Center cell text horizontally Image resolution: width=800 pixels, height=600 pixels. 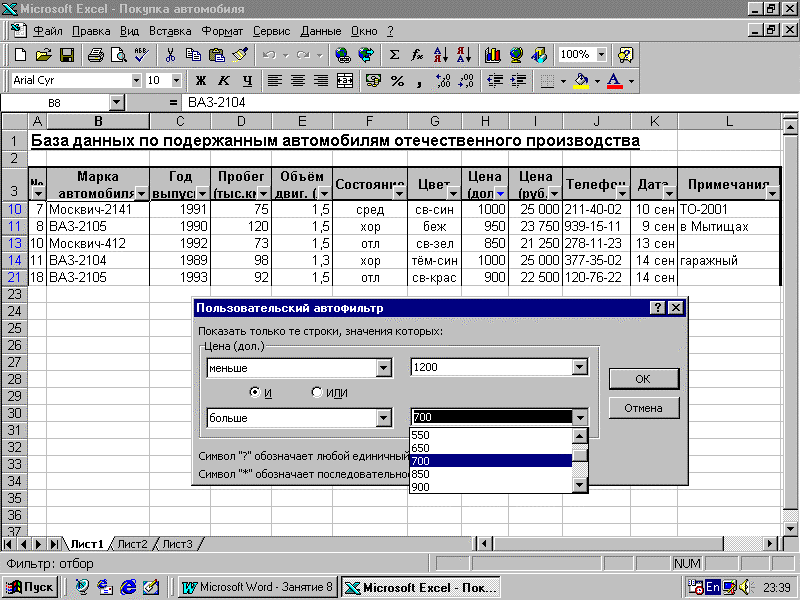pyautogui.click(x=298, y=81)
